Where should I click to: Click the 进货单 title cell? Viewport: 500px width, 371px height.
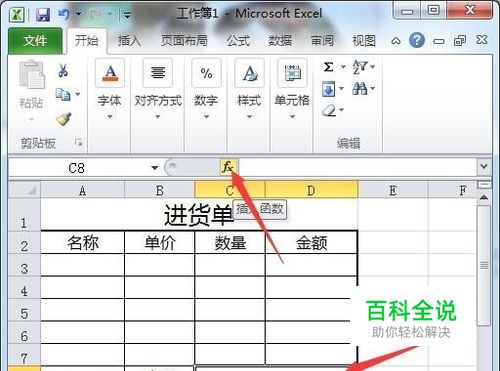point(199,215)
